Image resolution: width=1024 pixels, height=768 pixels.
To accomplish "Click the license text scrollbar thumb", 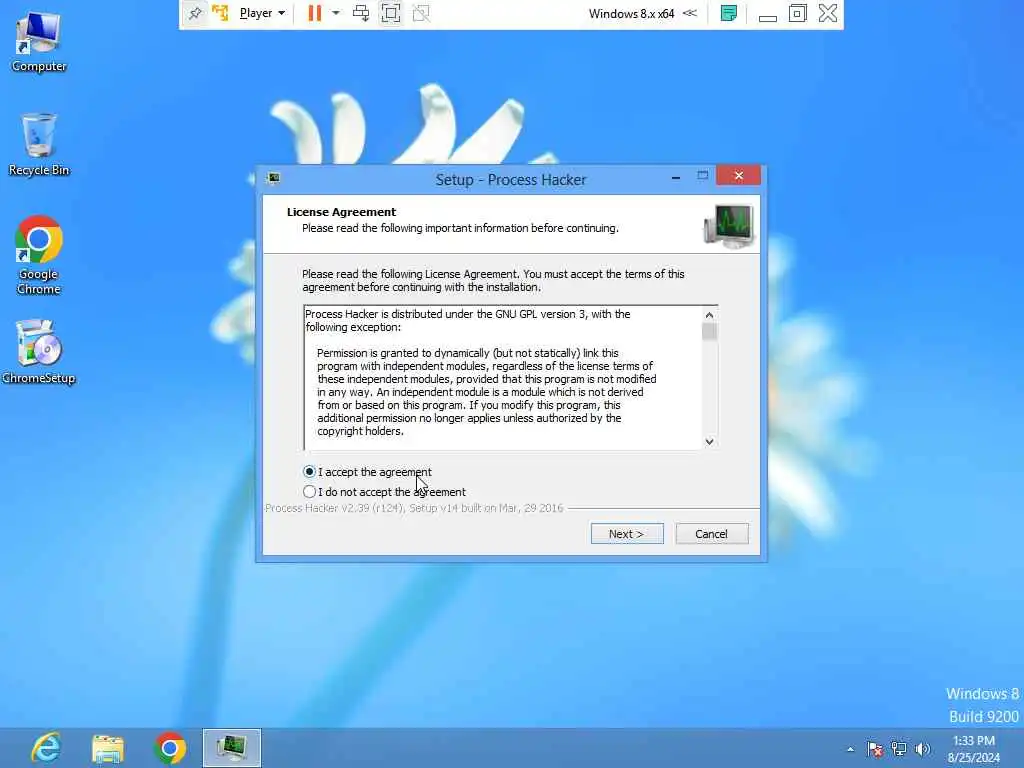I will [x=709, y=332].
